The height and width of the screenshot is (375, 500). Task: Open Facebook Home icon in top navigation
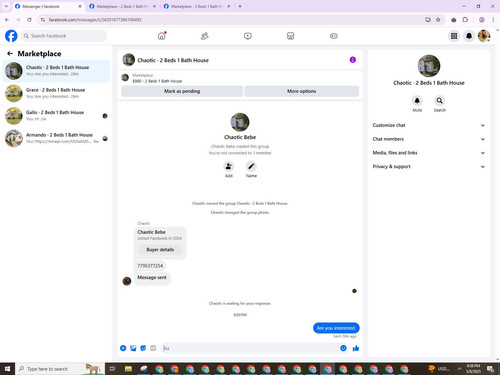[161, 36]
